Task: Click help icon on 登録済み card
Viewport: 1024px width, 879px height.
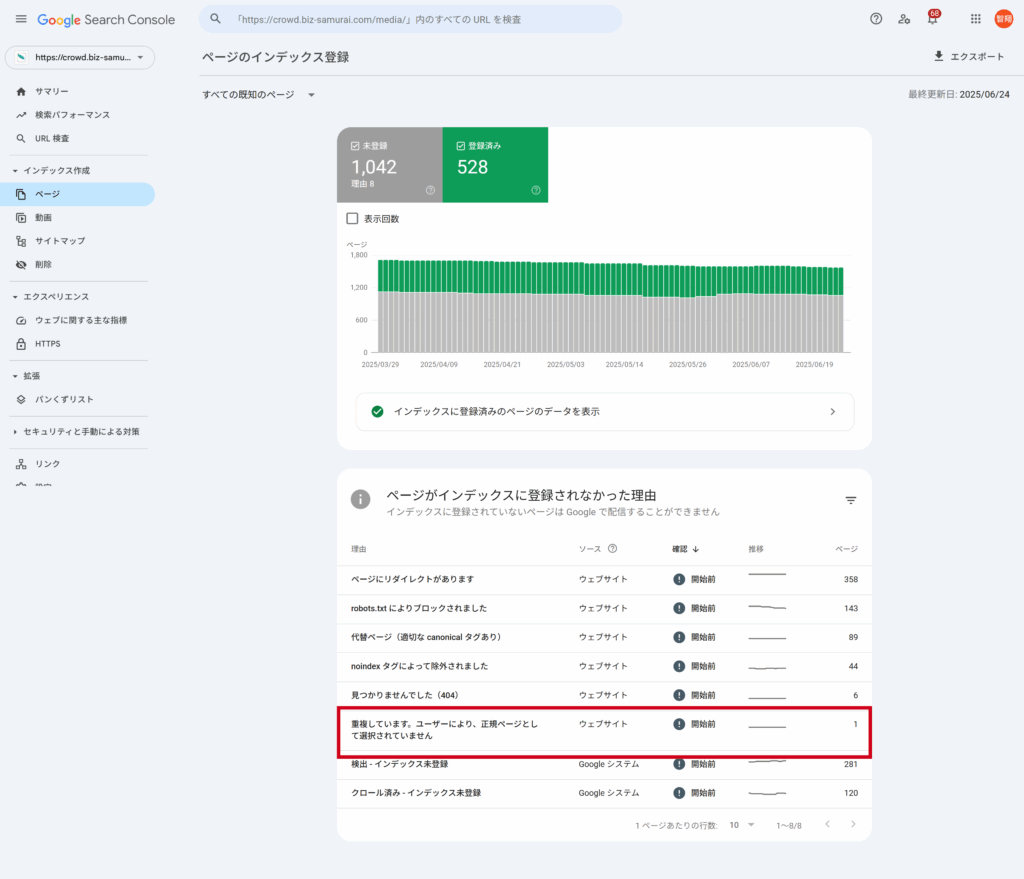Action: point(536,190)
